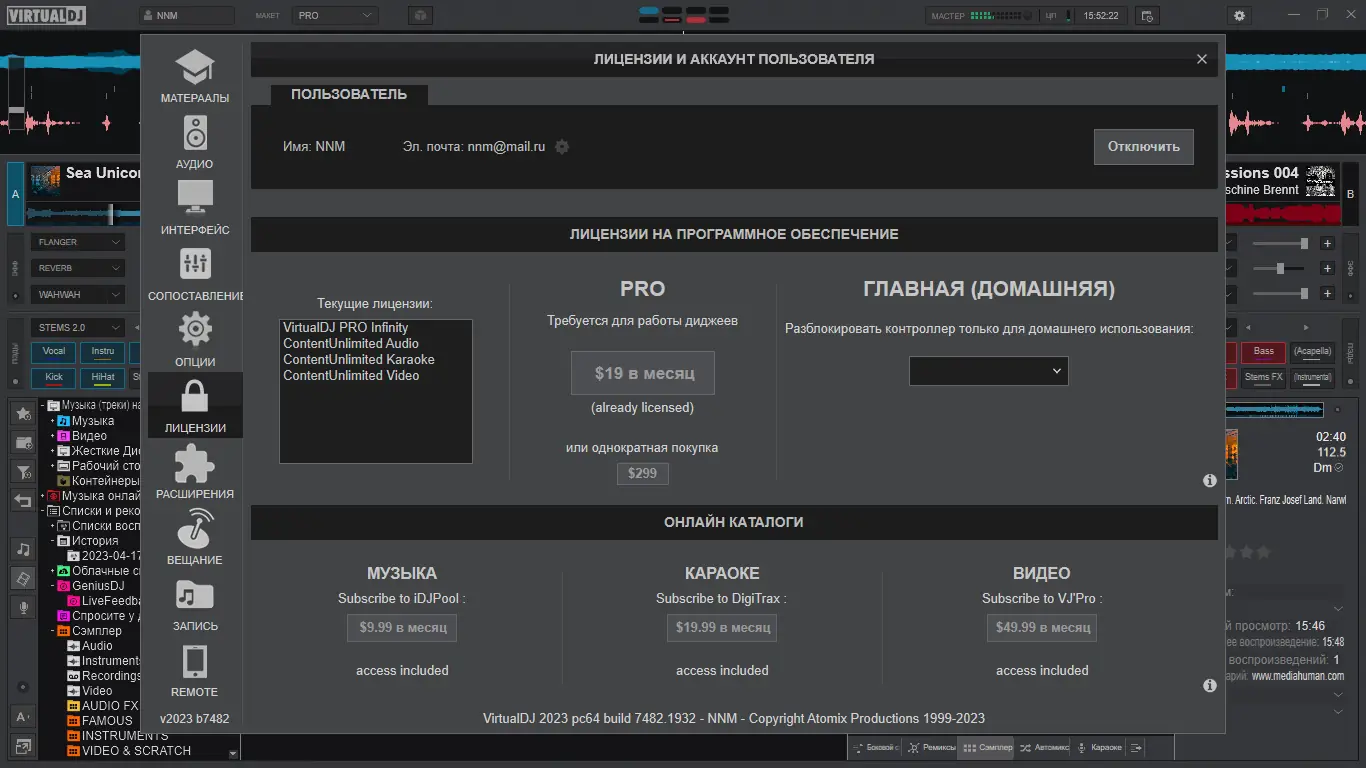Open the Remote phone section
Viewport: 1366px width, 768px height.
point(195,670)
